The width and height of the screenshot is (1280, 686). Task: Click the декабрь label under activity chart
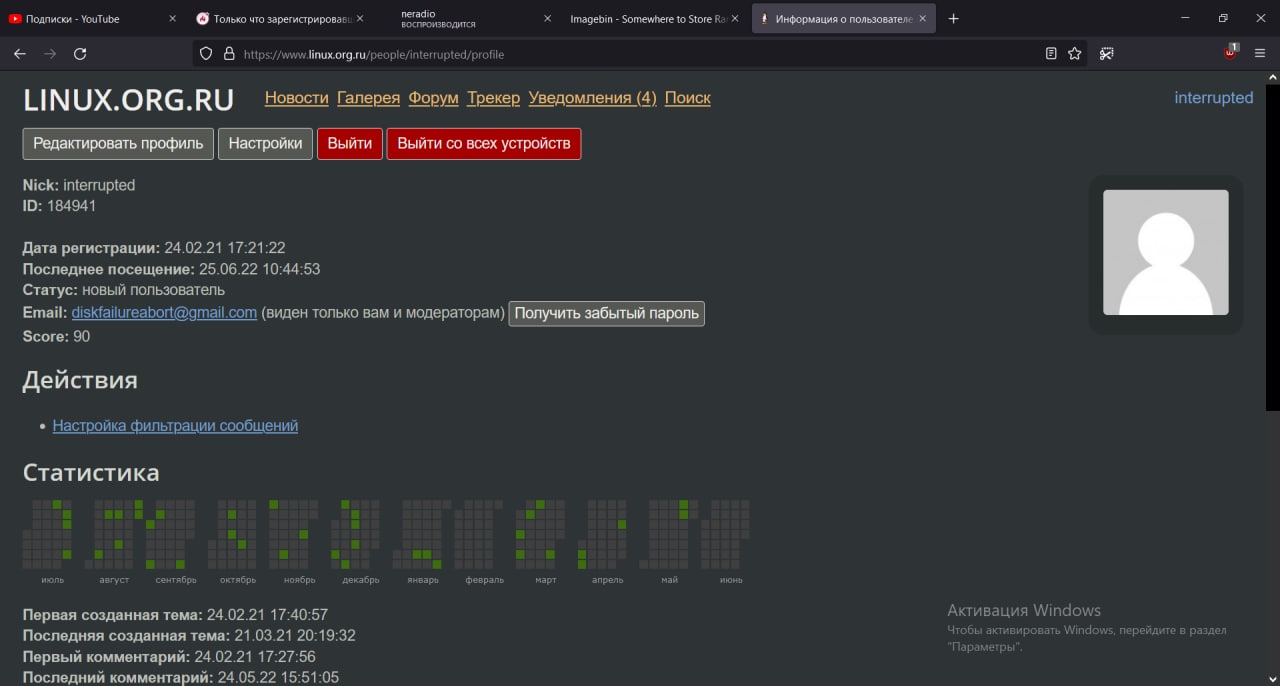click(x=361, y=580)
